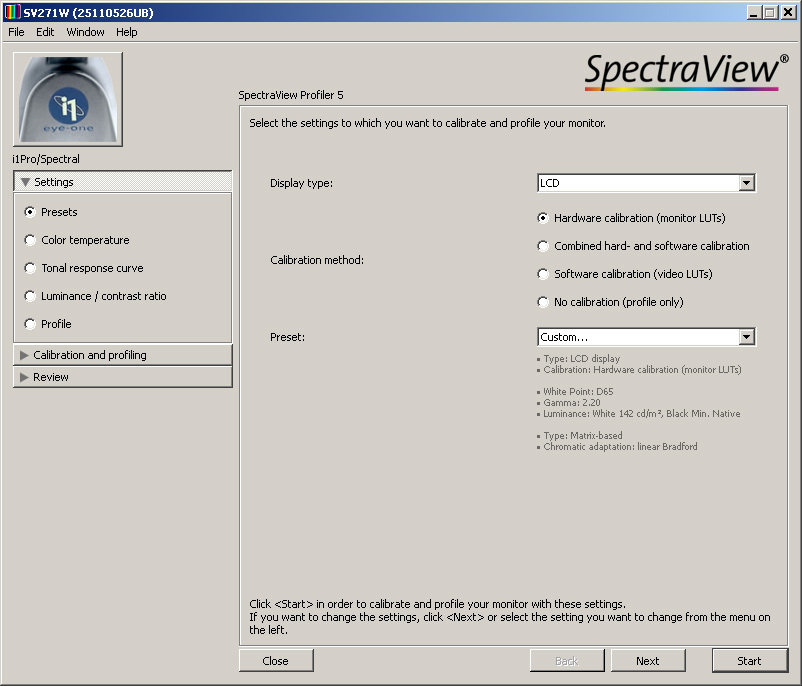Minimize the SV271W window

click(x=753, y=13)
